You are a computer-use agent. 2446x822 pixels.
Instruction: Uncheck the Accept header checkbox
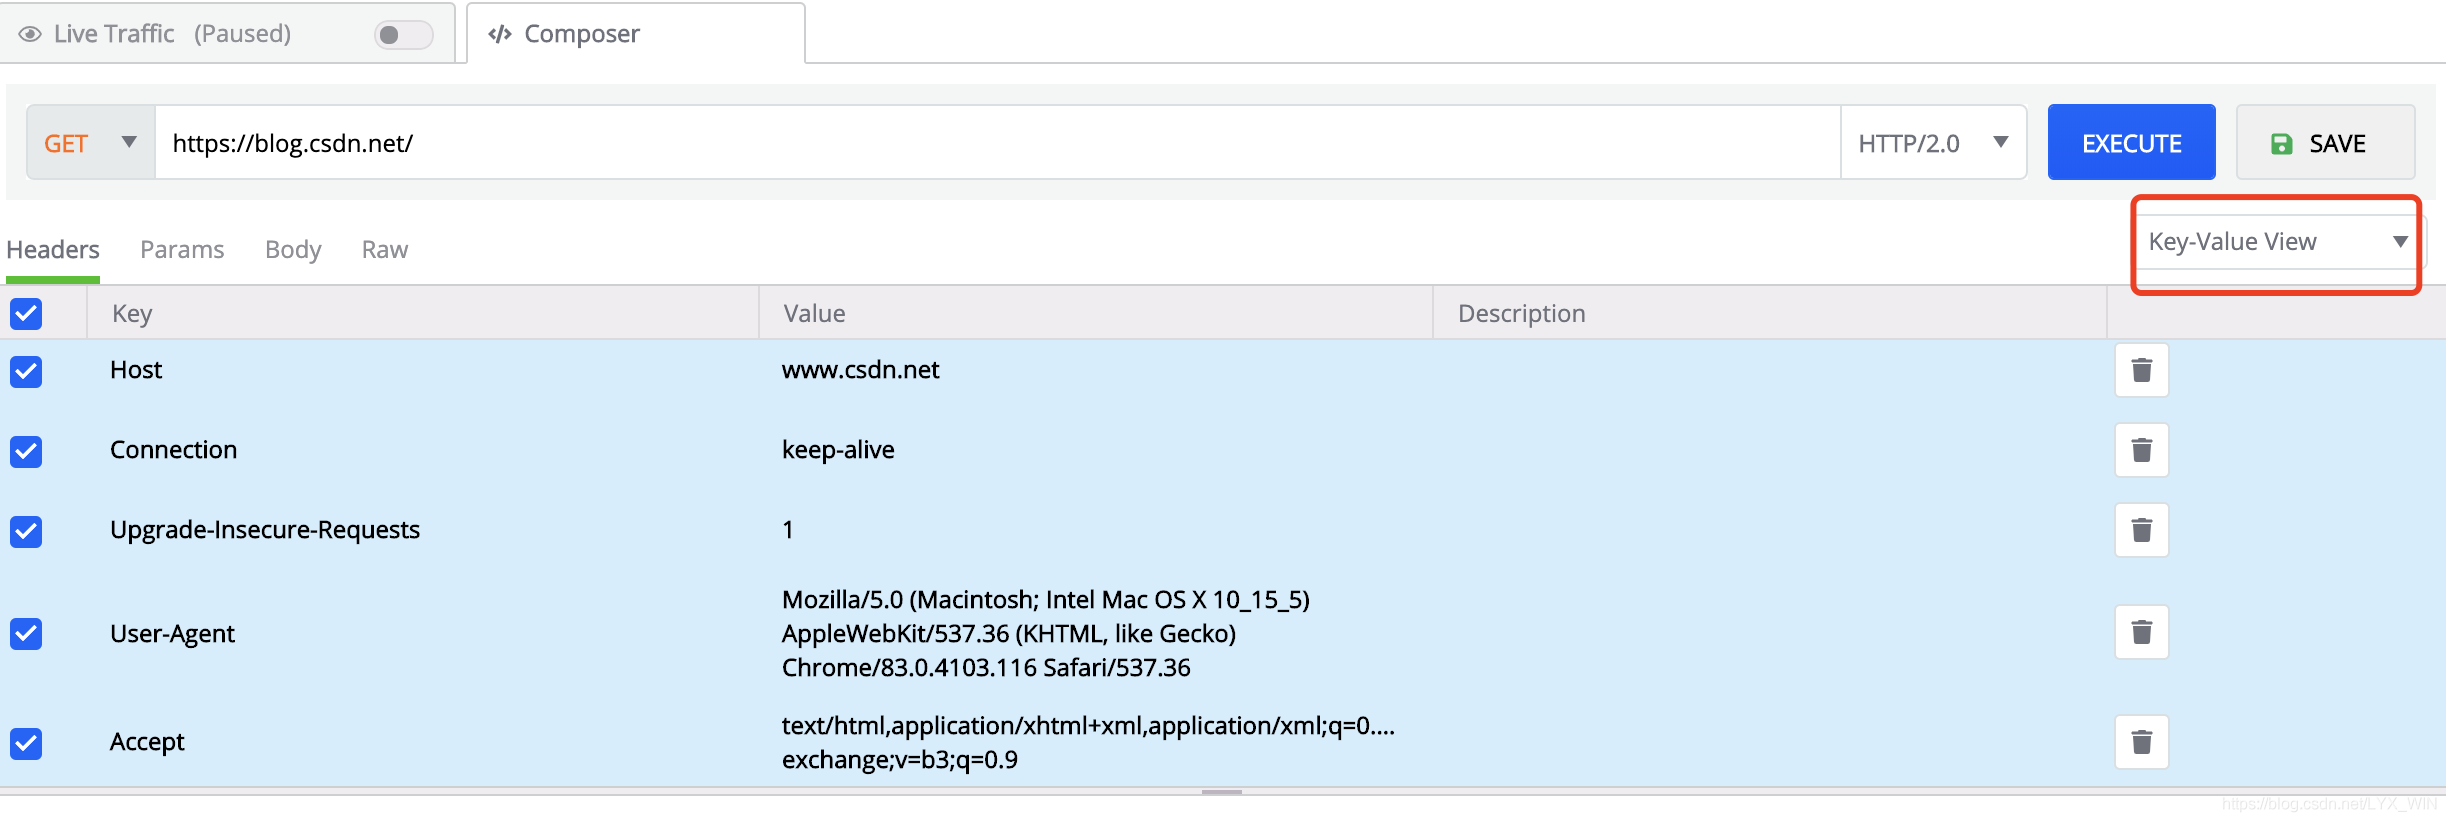coord(26,744)
